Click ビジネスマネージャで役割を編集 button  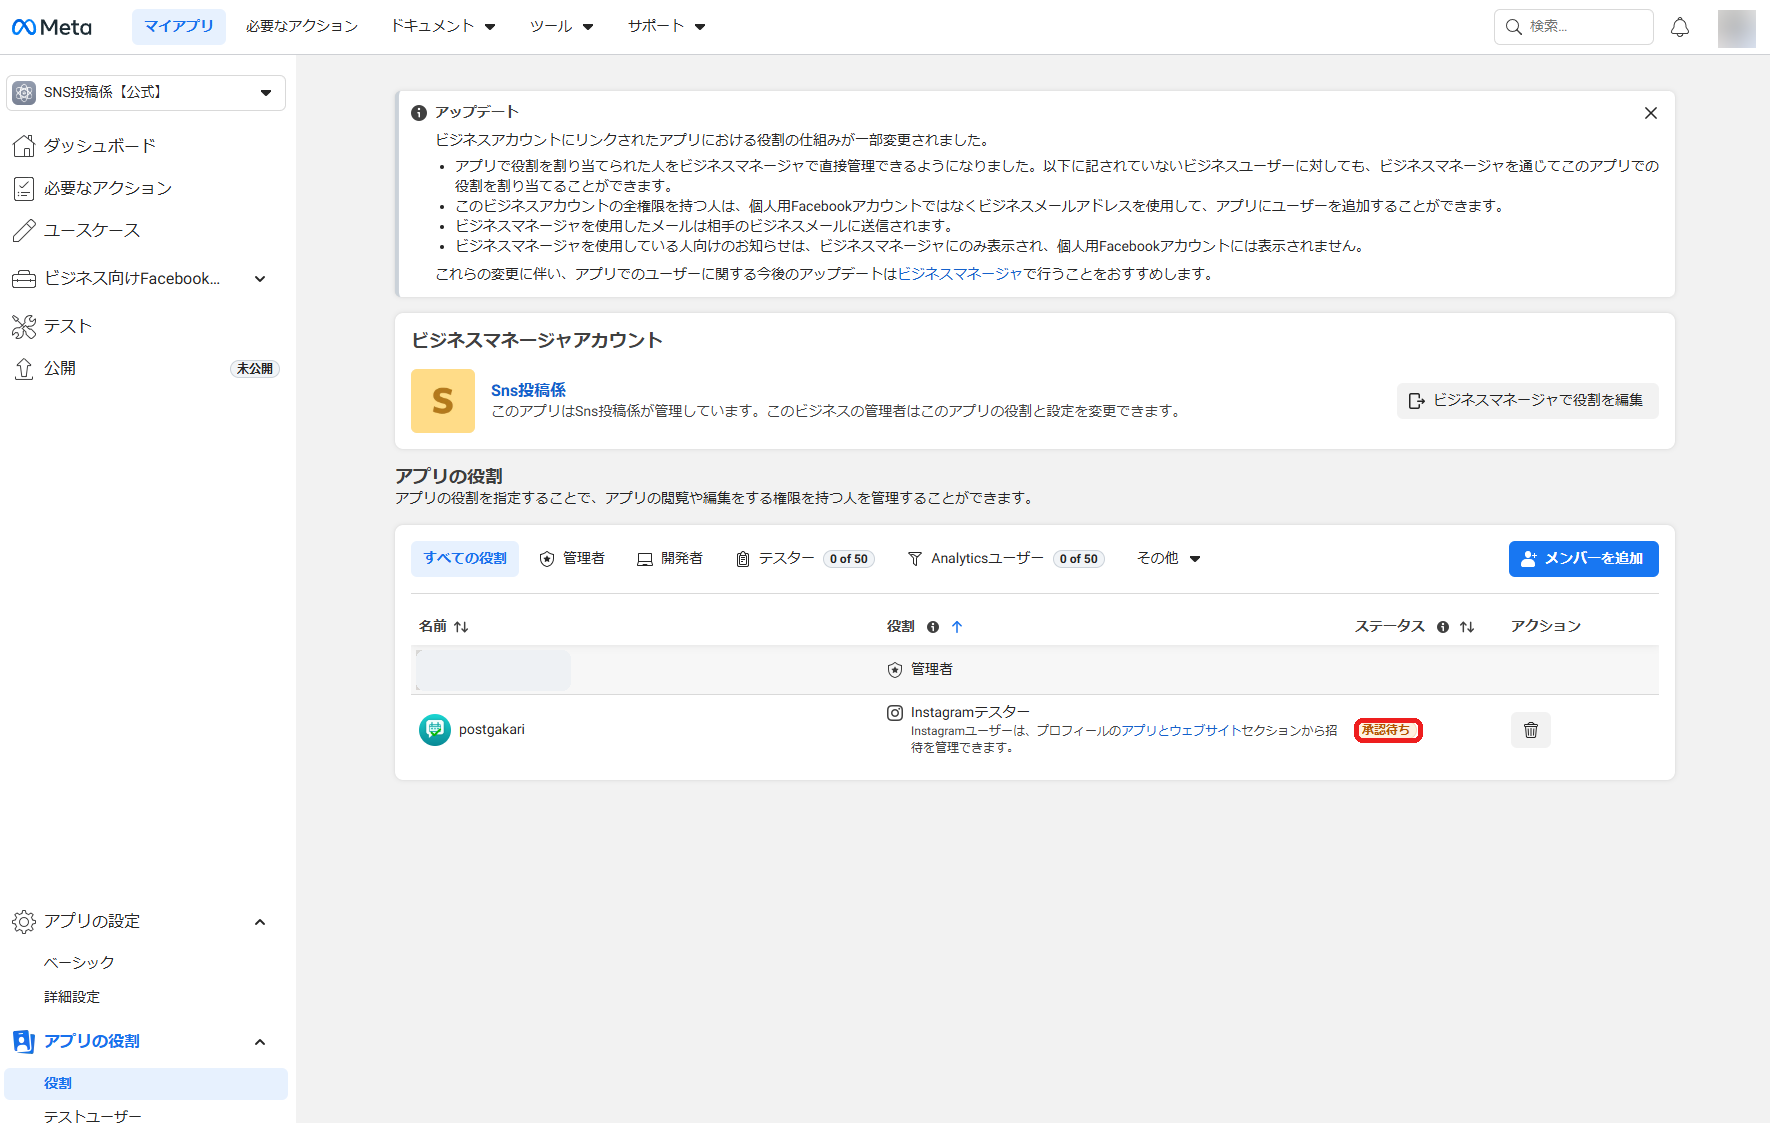[1527, 401]
